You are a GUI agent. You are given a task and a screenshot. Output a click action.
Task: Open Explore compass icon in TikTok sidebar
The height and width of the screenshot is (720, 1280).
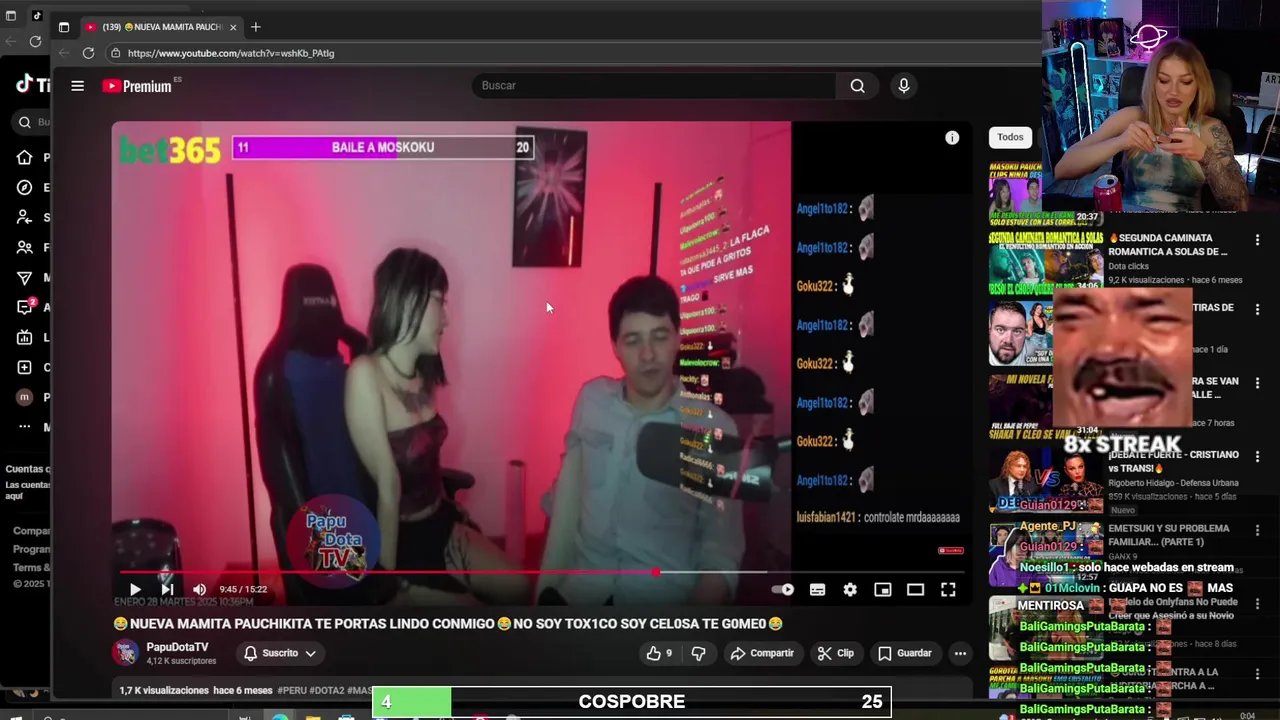24,187
